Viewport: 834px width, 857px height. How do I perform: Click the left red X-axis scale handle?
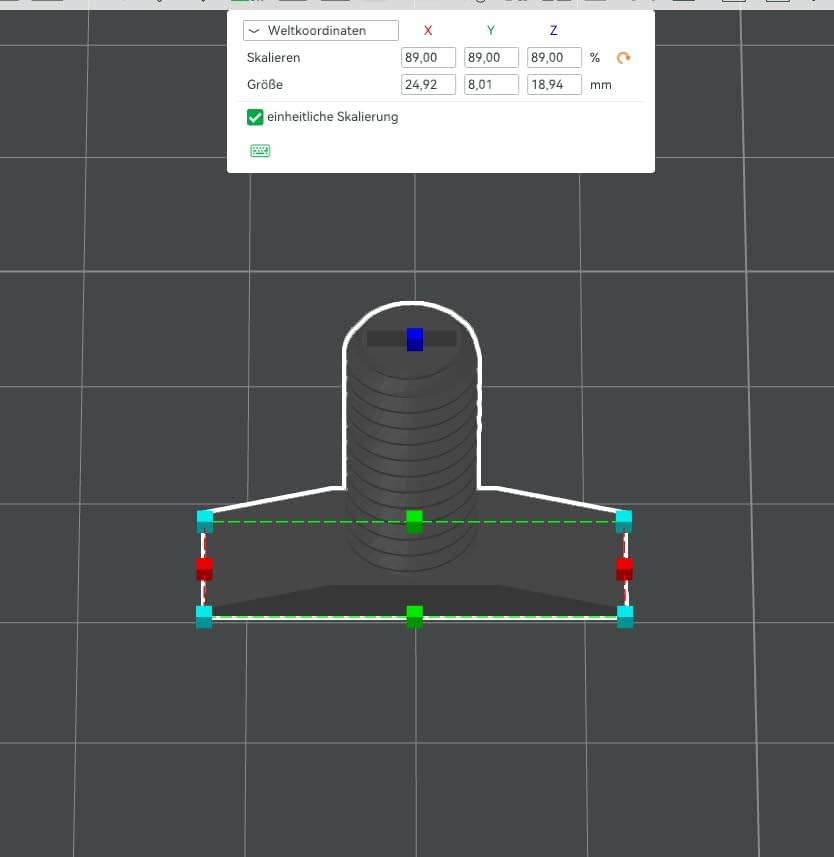coord(204,569)
